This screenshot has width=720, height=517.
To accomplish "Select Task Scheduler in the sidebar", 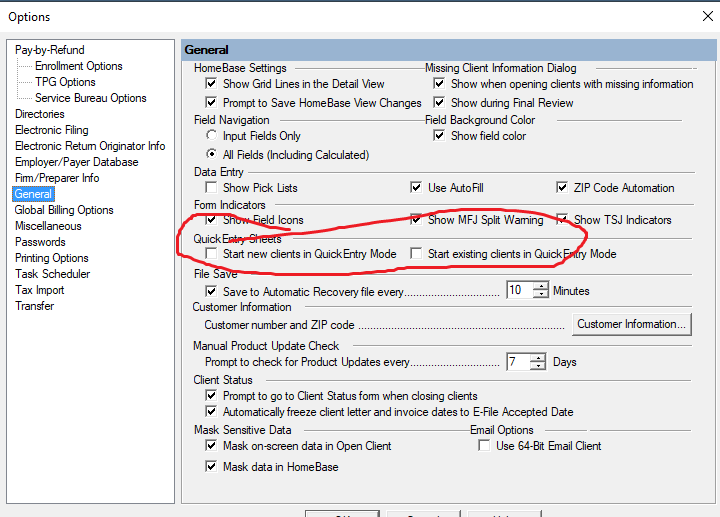I will coord(52,274).
